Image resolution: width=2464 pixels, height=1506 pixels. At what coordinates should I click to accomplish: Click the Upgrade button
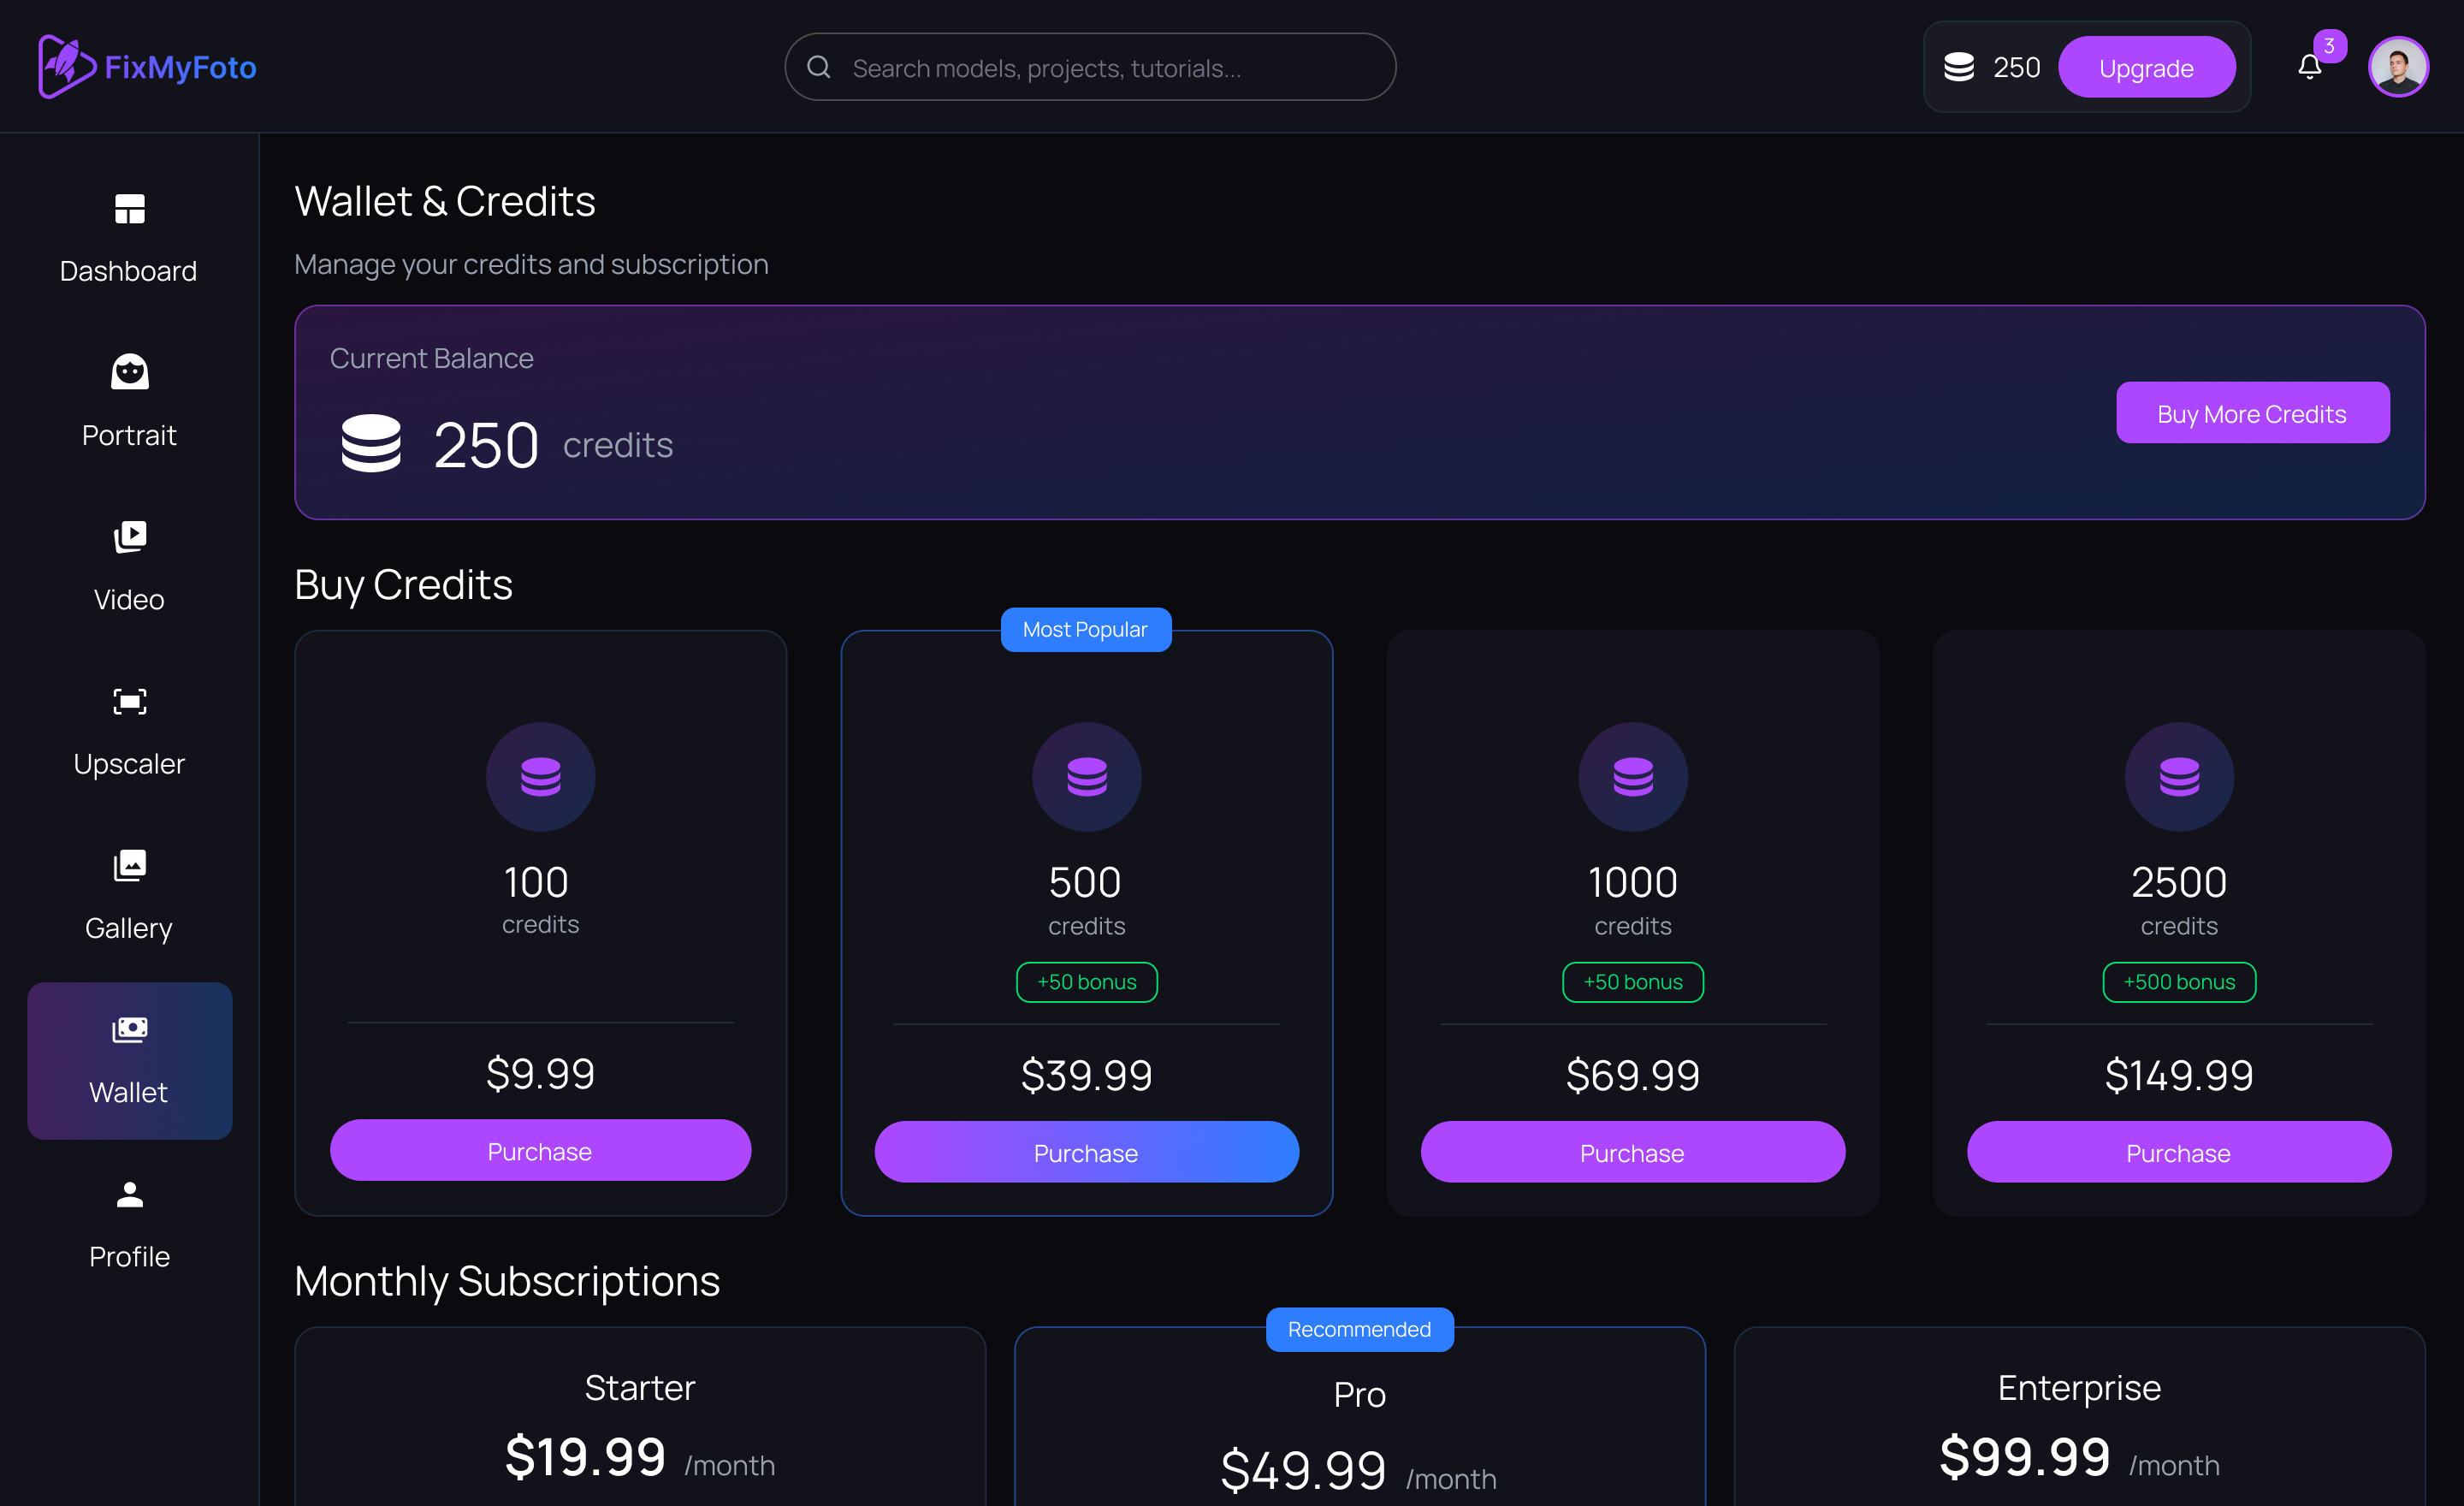2146,67
